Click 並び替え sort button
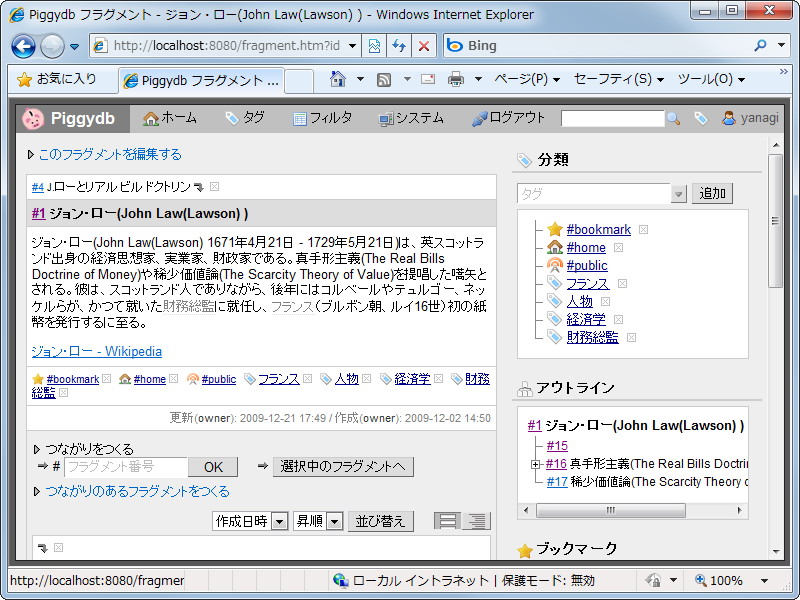This screenshot has height=600, width=800. pos(381,521)
